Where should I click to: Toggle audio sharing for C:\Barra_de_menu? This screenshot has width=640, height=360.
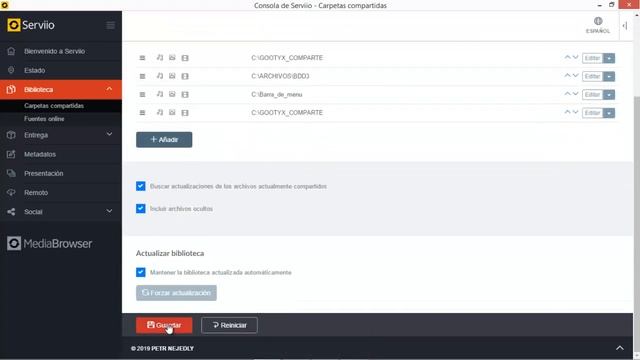click(160, 94)
